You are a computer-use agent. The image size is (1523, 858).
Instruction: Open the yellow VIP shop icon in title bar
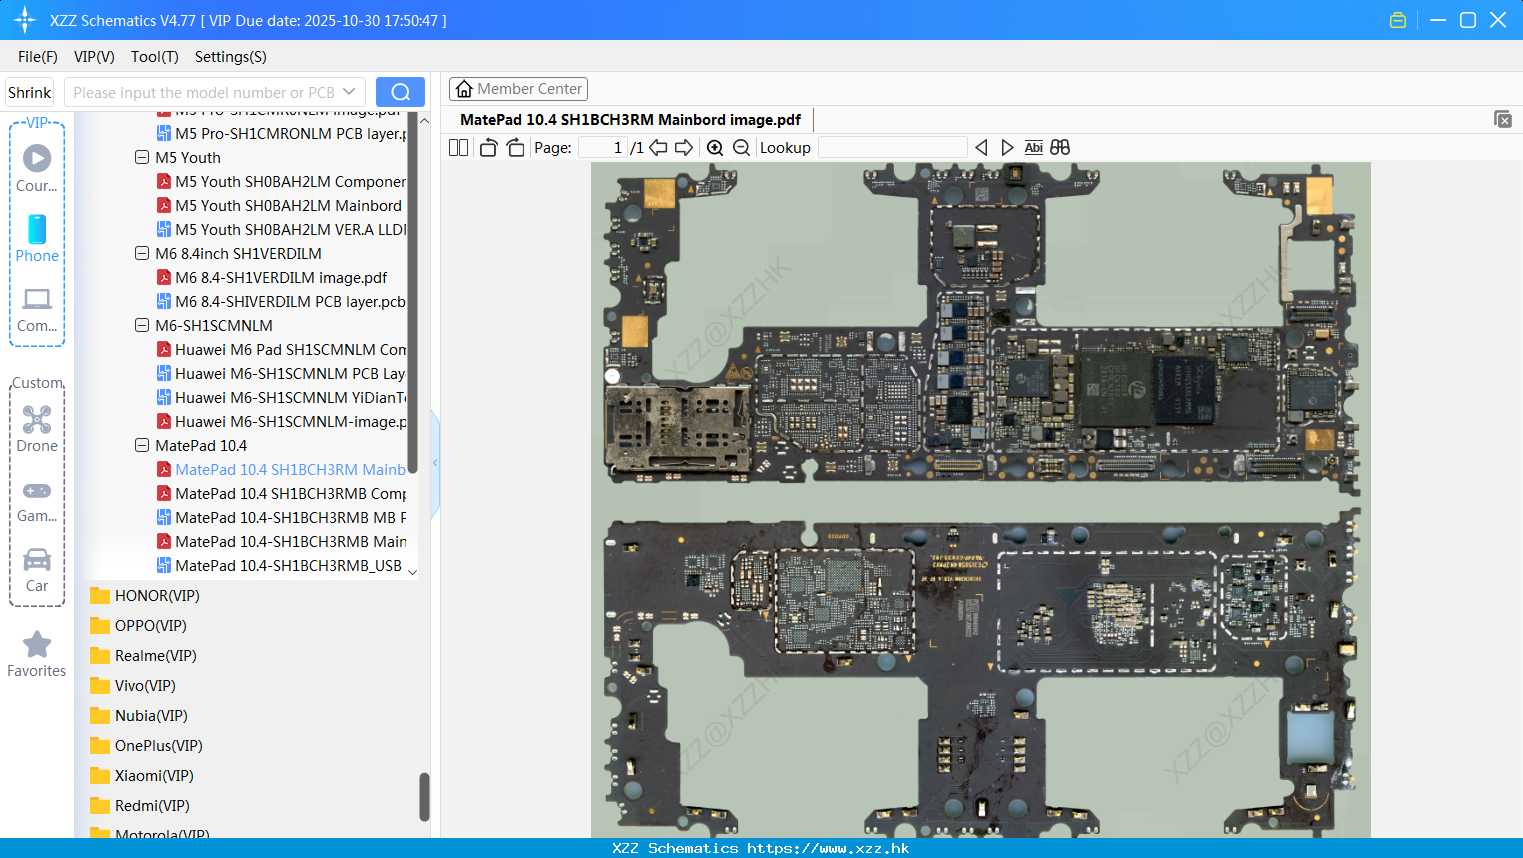(1398, 20)
